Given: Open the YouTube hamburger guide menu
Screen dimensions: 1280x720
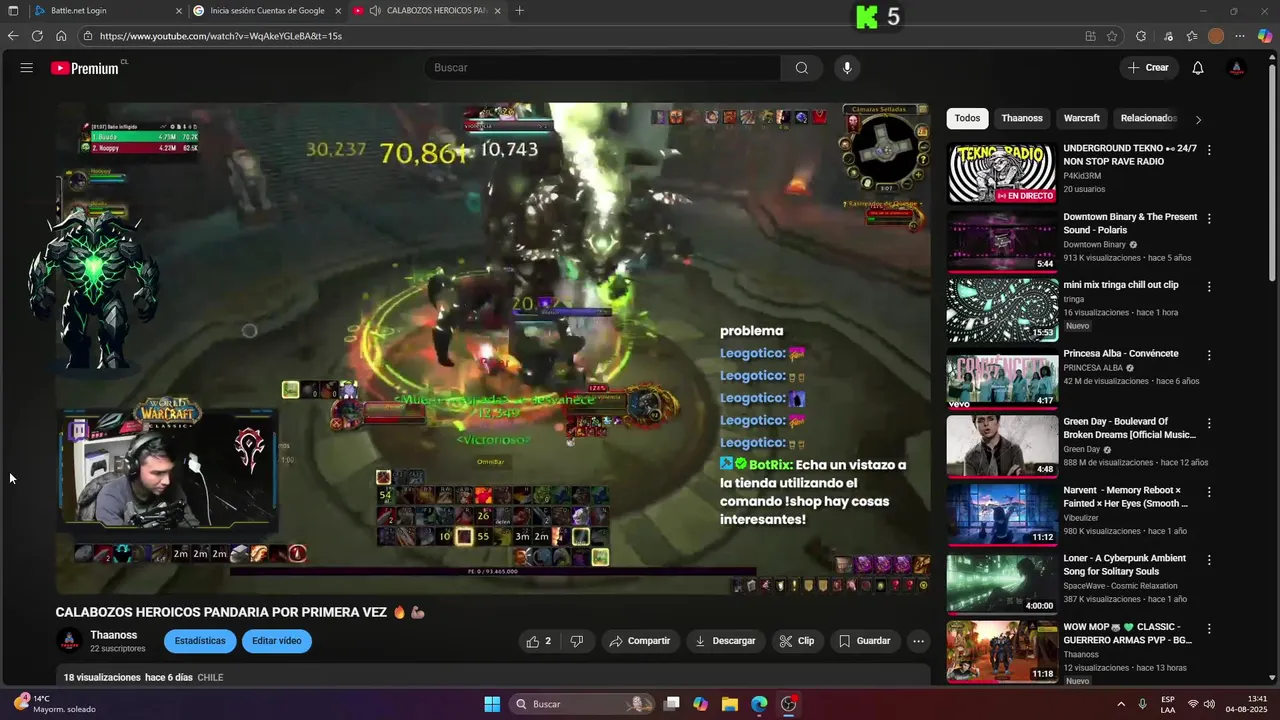Looking at the screenshot, I should click(x=27, y=68).
